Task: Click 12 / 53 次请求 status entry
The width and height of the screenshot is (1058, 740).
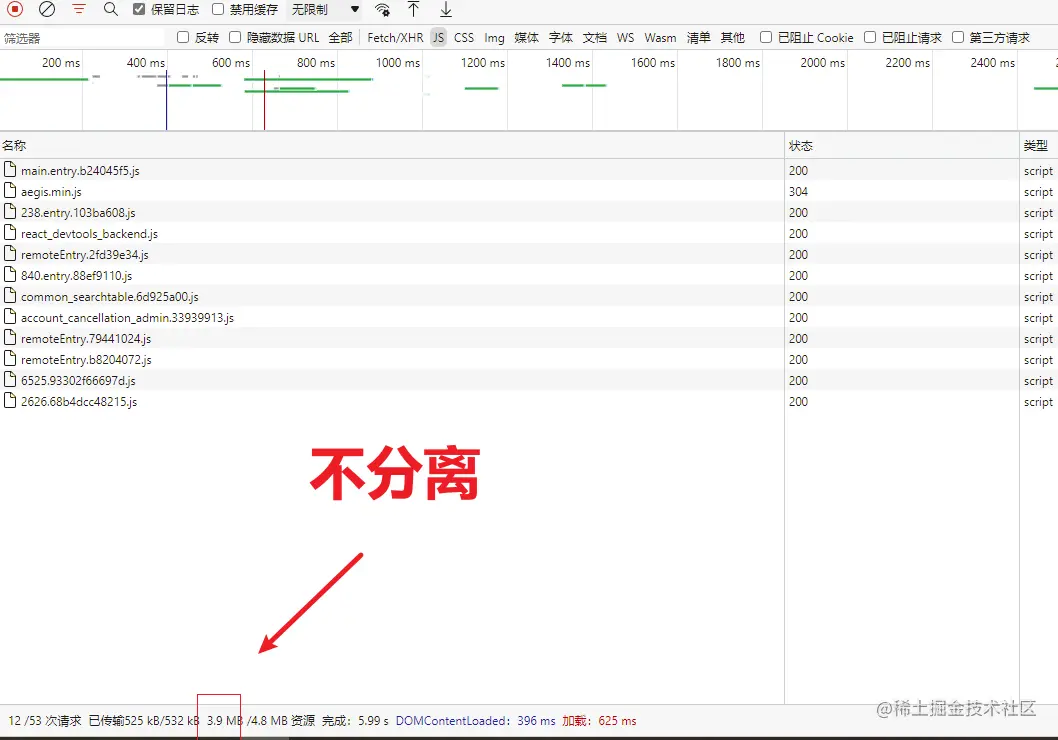Action: pos(45,720)
